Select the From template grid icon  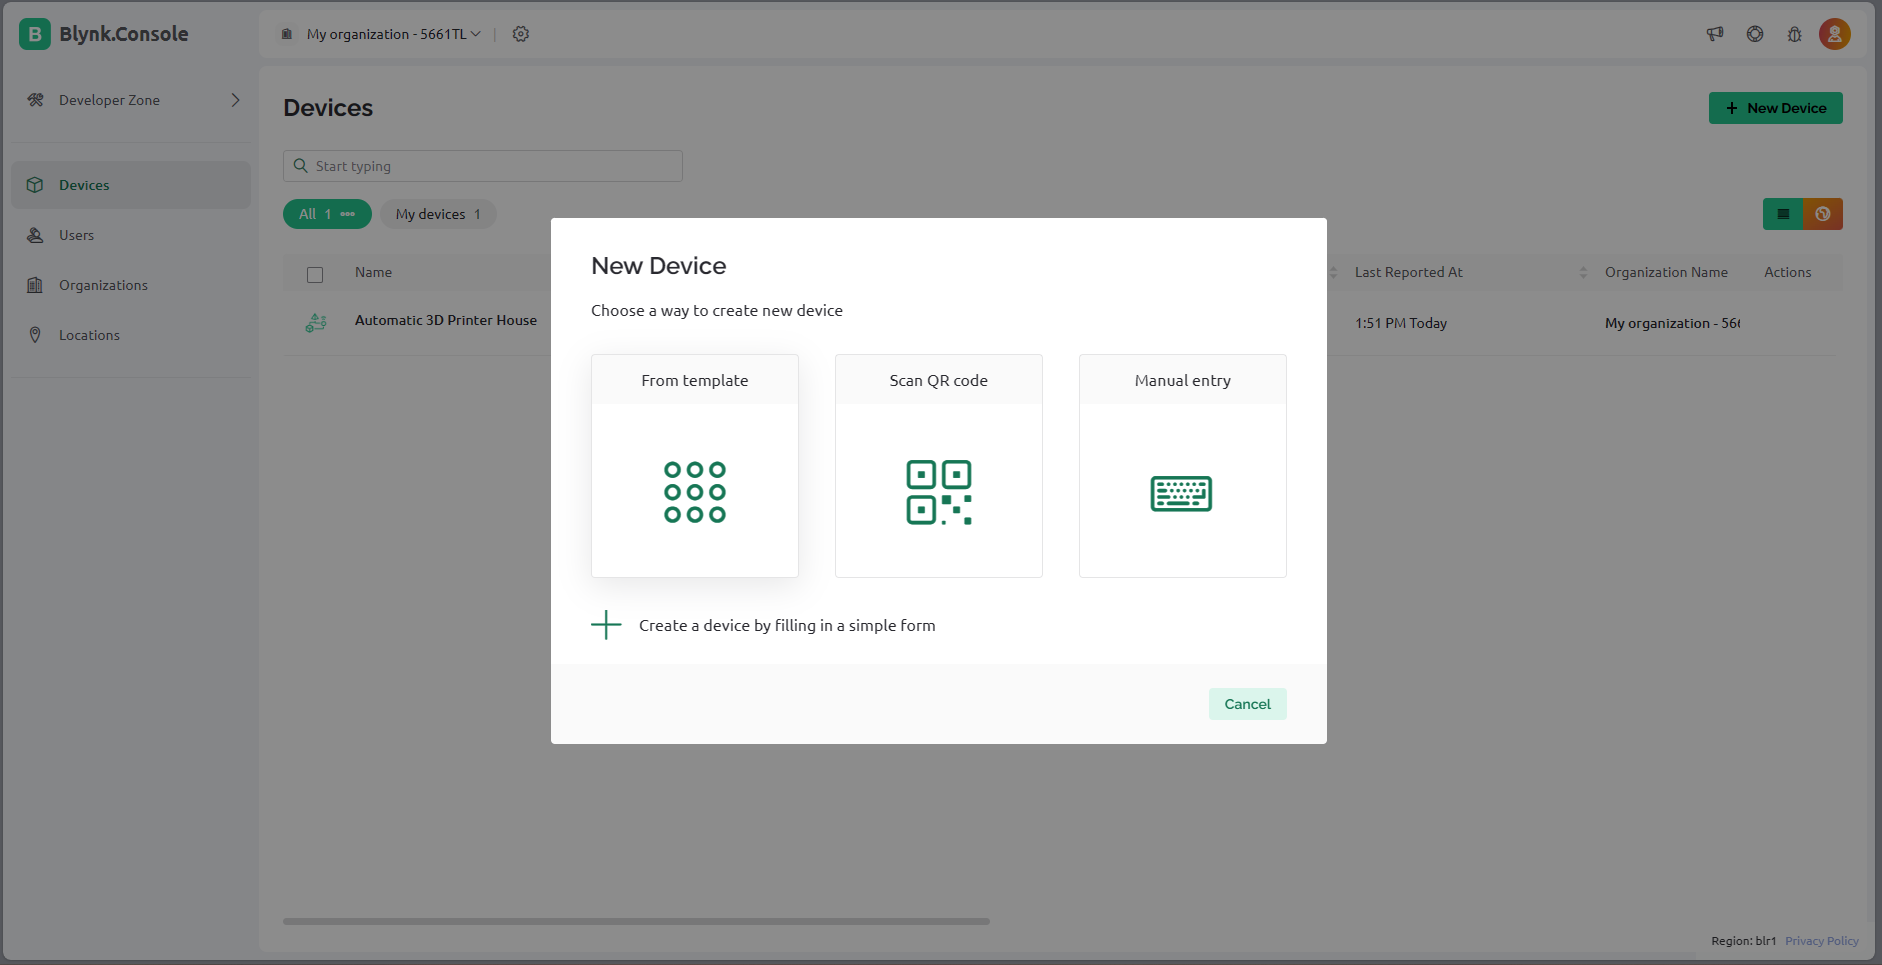pyautogui.click(x=695, y=492)
